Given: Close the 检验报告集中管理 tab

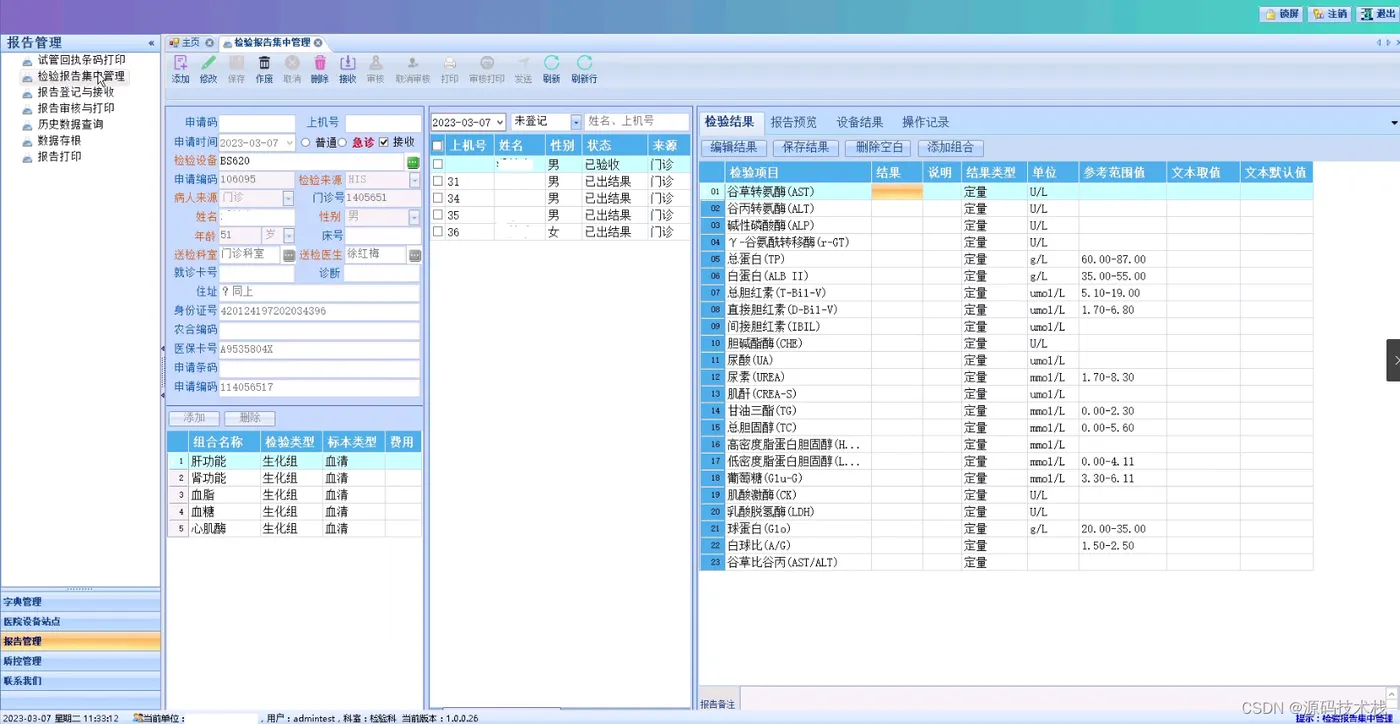Looking at the screenshot, I should coord(318,43).
